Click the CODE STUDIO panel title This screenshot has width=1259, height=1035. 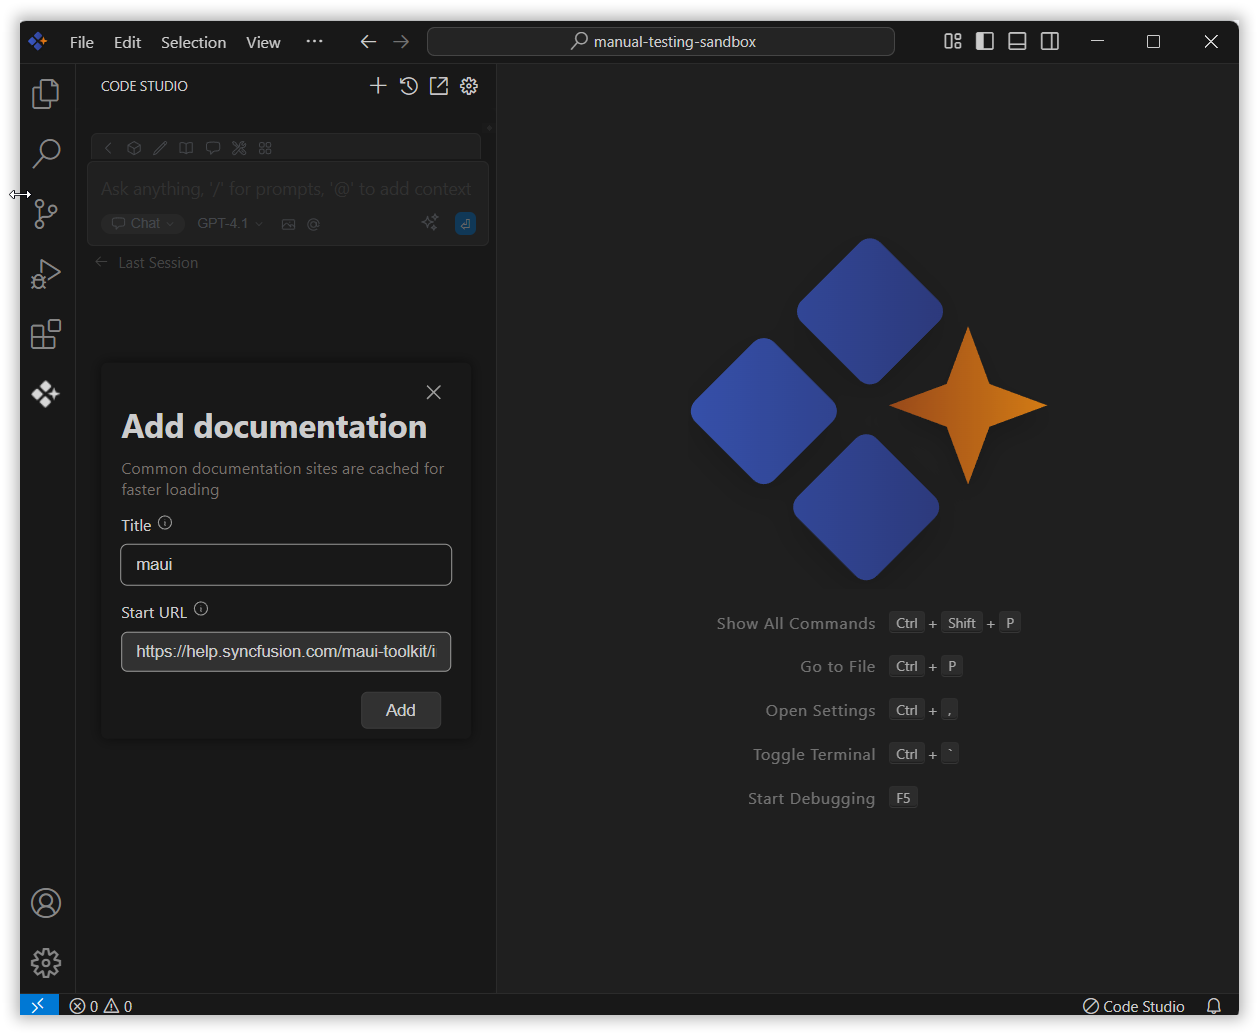[x=144, y=86]
